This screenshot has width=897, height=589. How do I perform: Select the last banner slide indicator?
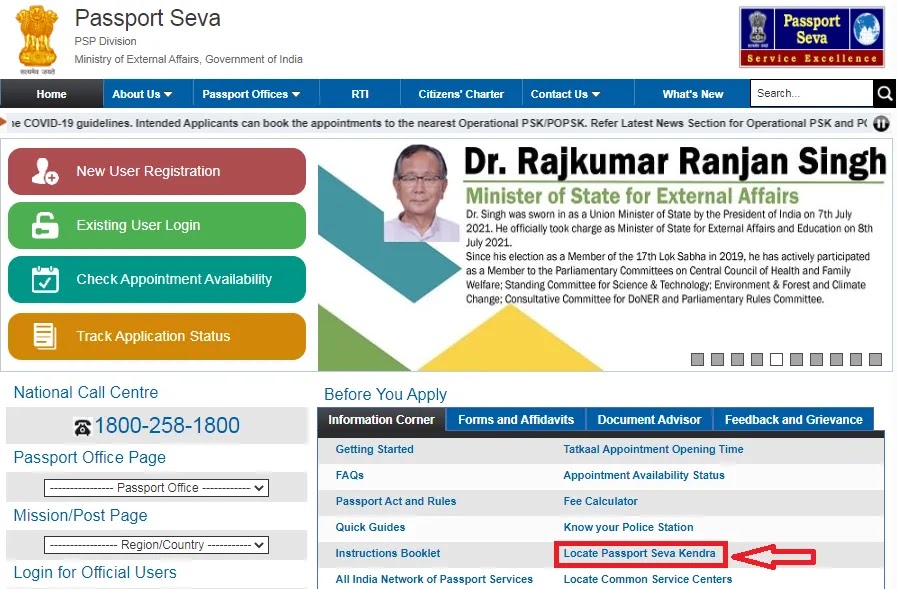(x=875, y=359)
